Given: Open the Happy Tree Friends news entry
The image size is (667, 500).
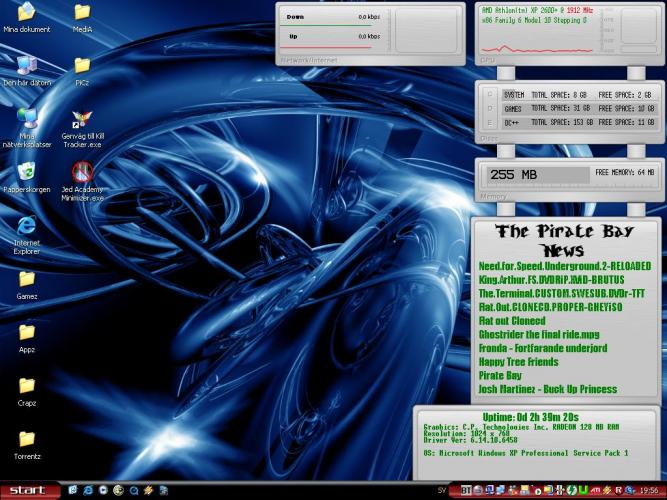Looking at the screenshot, I should (518, 361).
